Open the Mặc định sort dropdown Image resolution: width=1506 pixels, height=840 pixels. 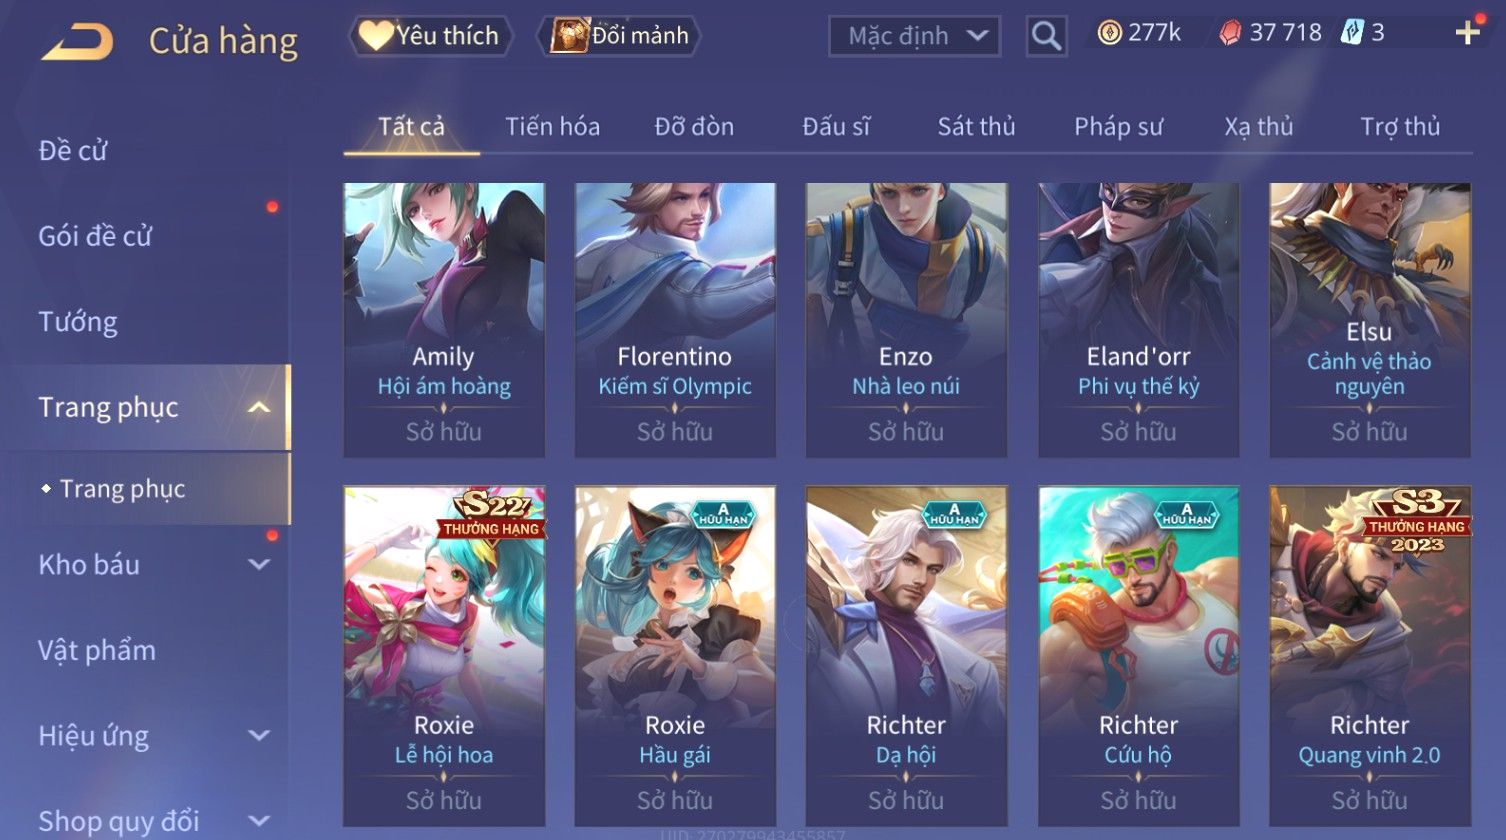914,36
